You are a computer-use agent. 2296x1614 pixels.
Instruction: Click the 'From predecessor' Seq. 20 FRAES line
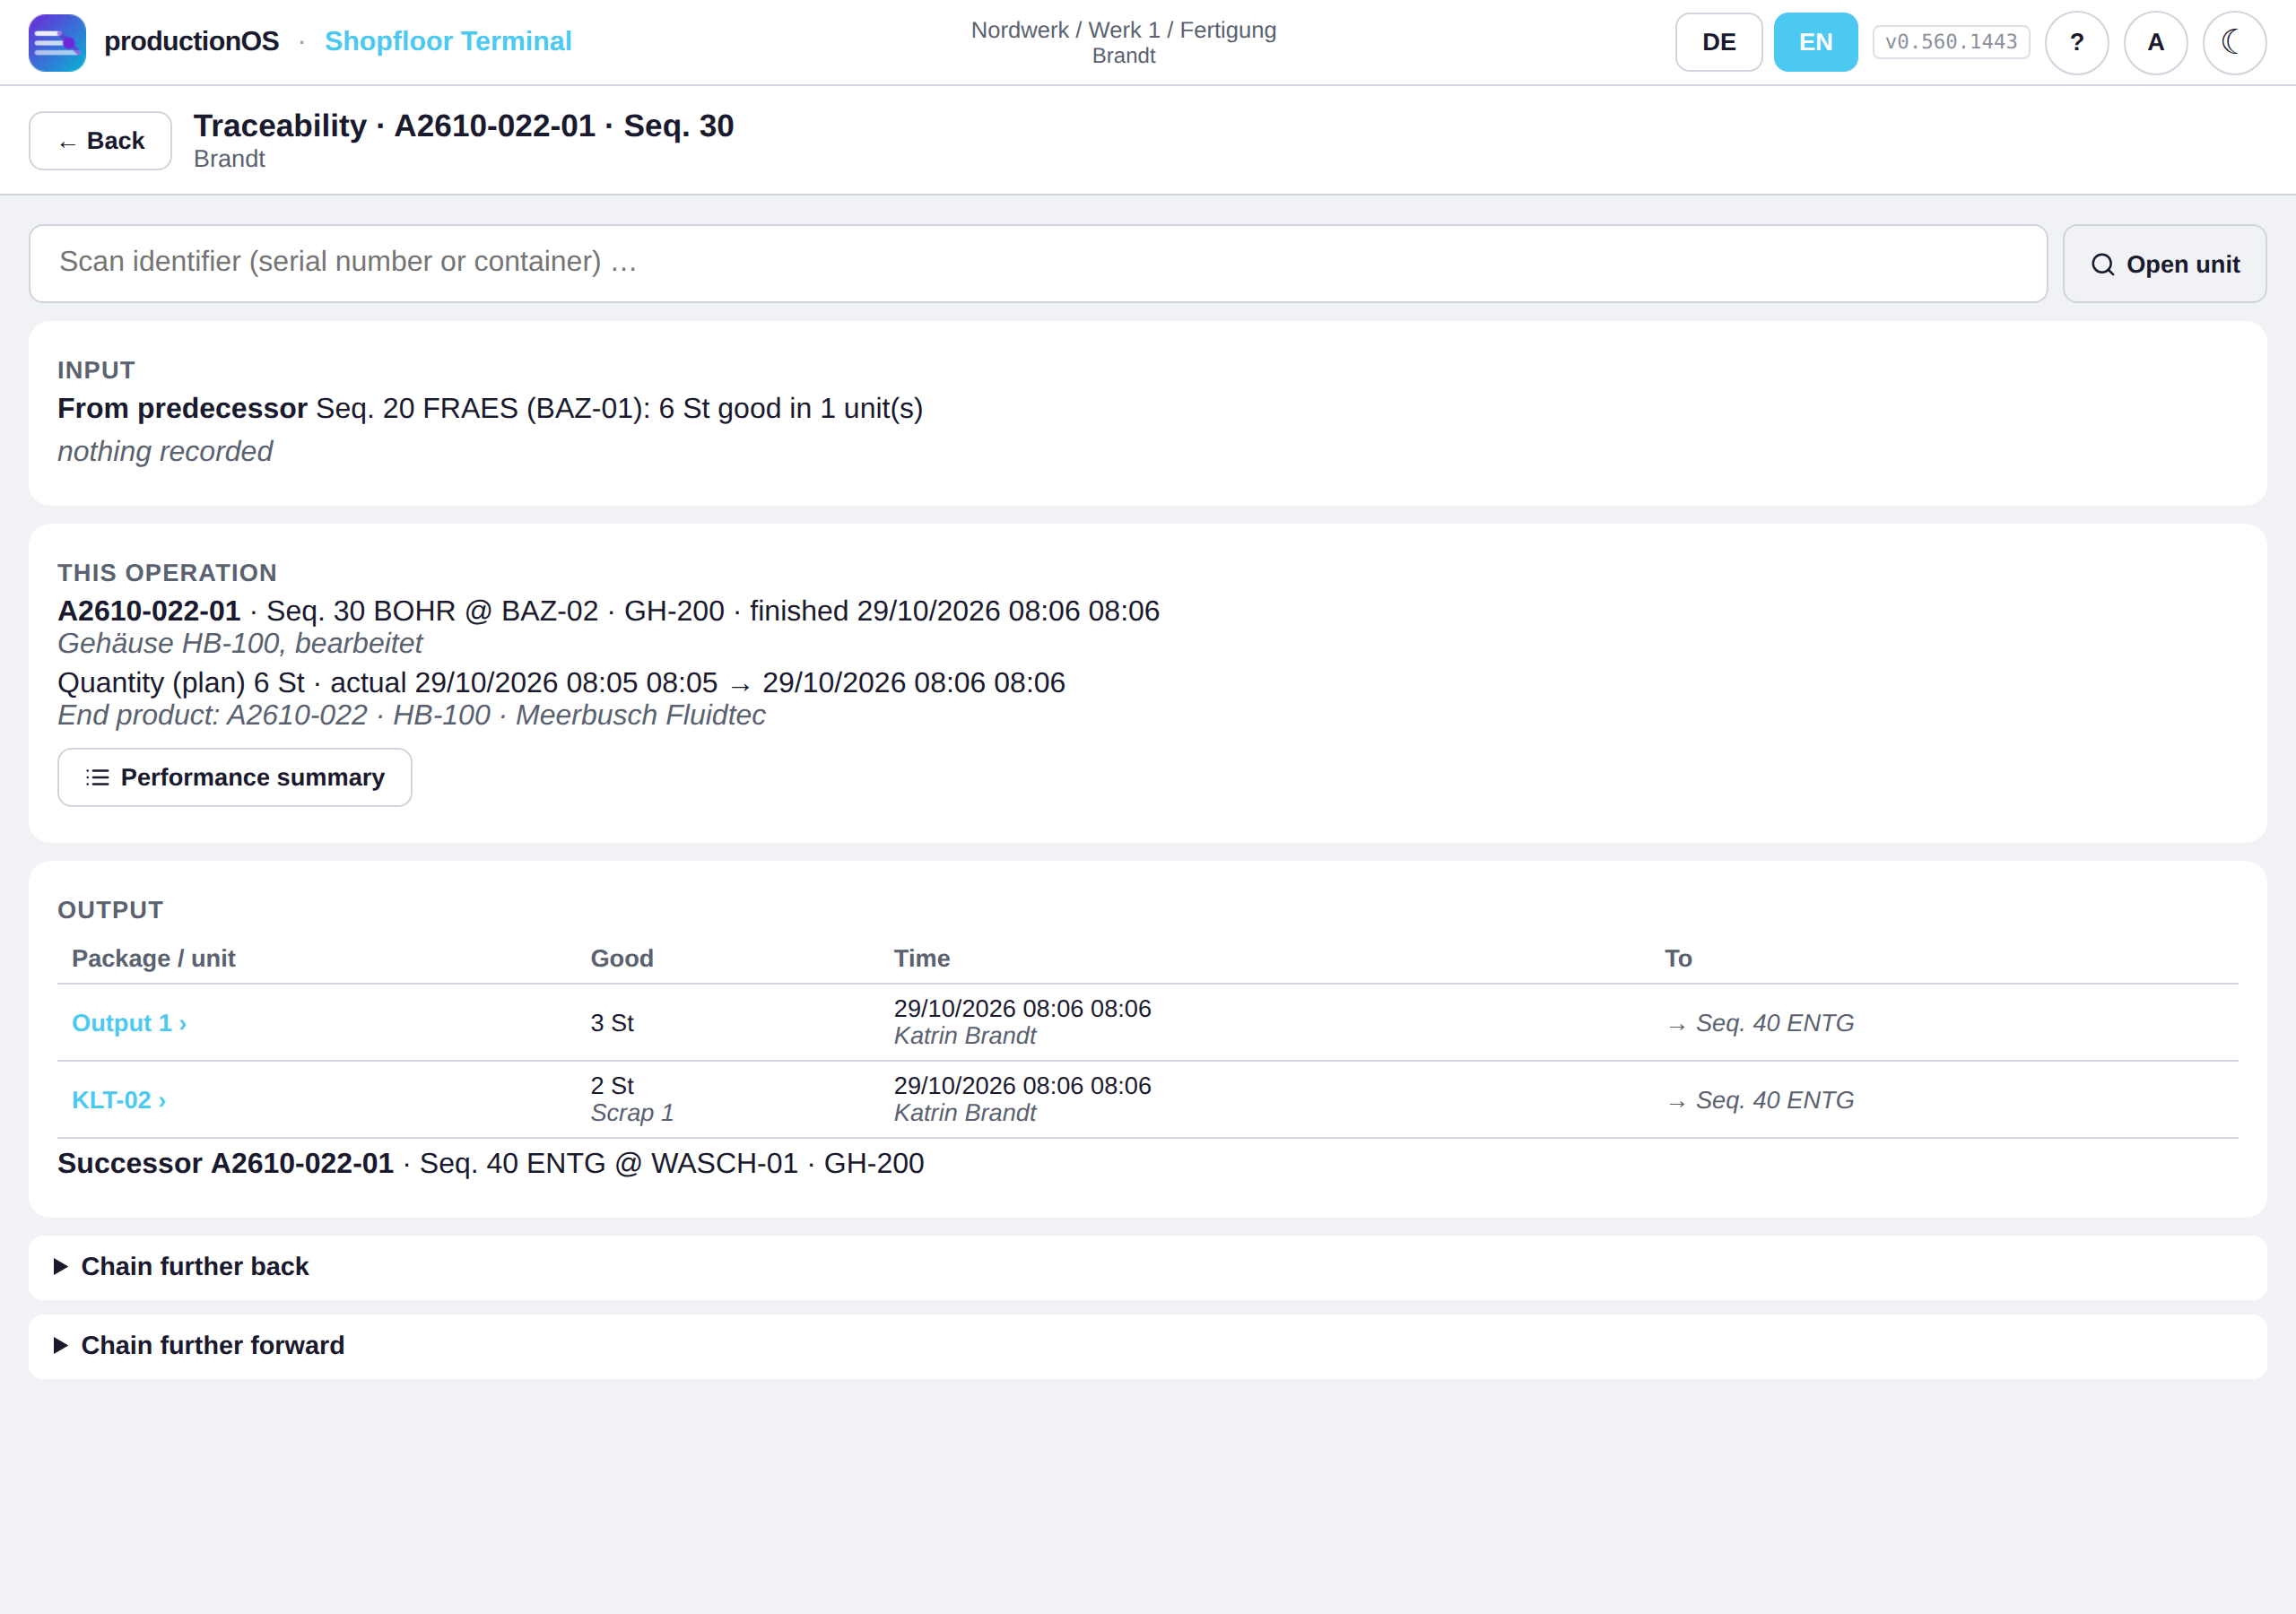(x=490, y=408)
